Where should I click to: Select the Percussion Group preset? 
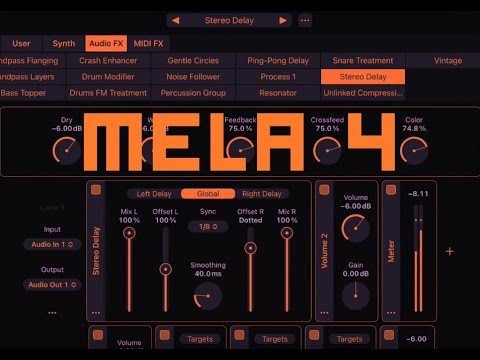193,93
